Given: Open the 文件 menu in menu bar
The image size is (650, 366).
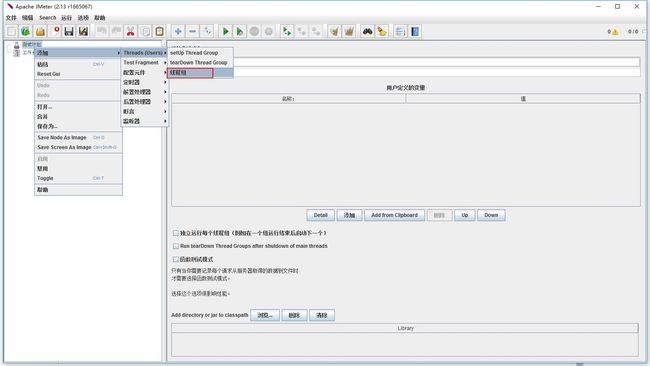Looking at the screenshot, I should 11,18.
